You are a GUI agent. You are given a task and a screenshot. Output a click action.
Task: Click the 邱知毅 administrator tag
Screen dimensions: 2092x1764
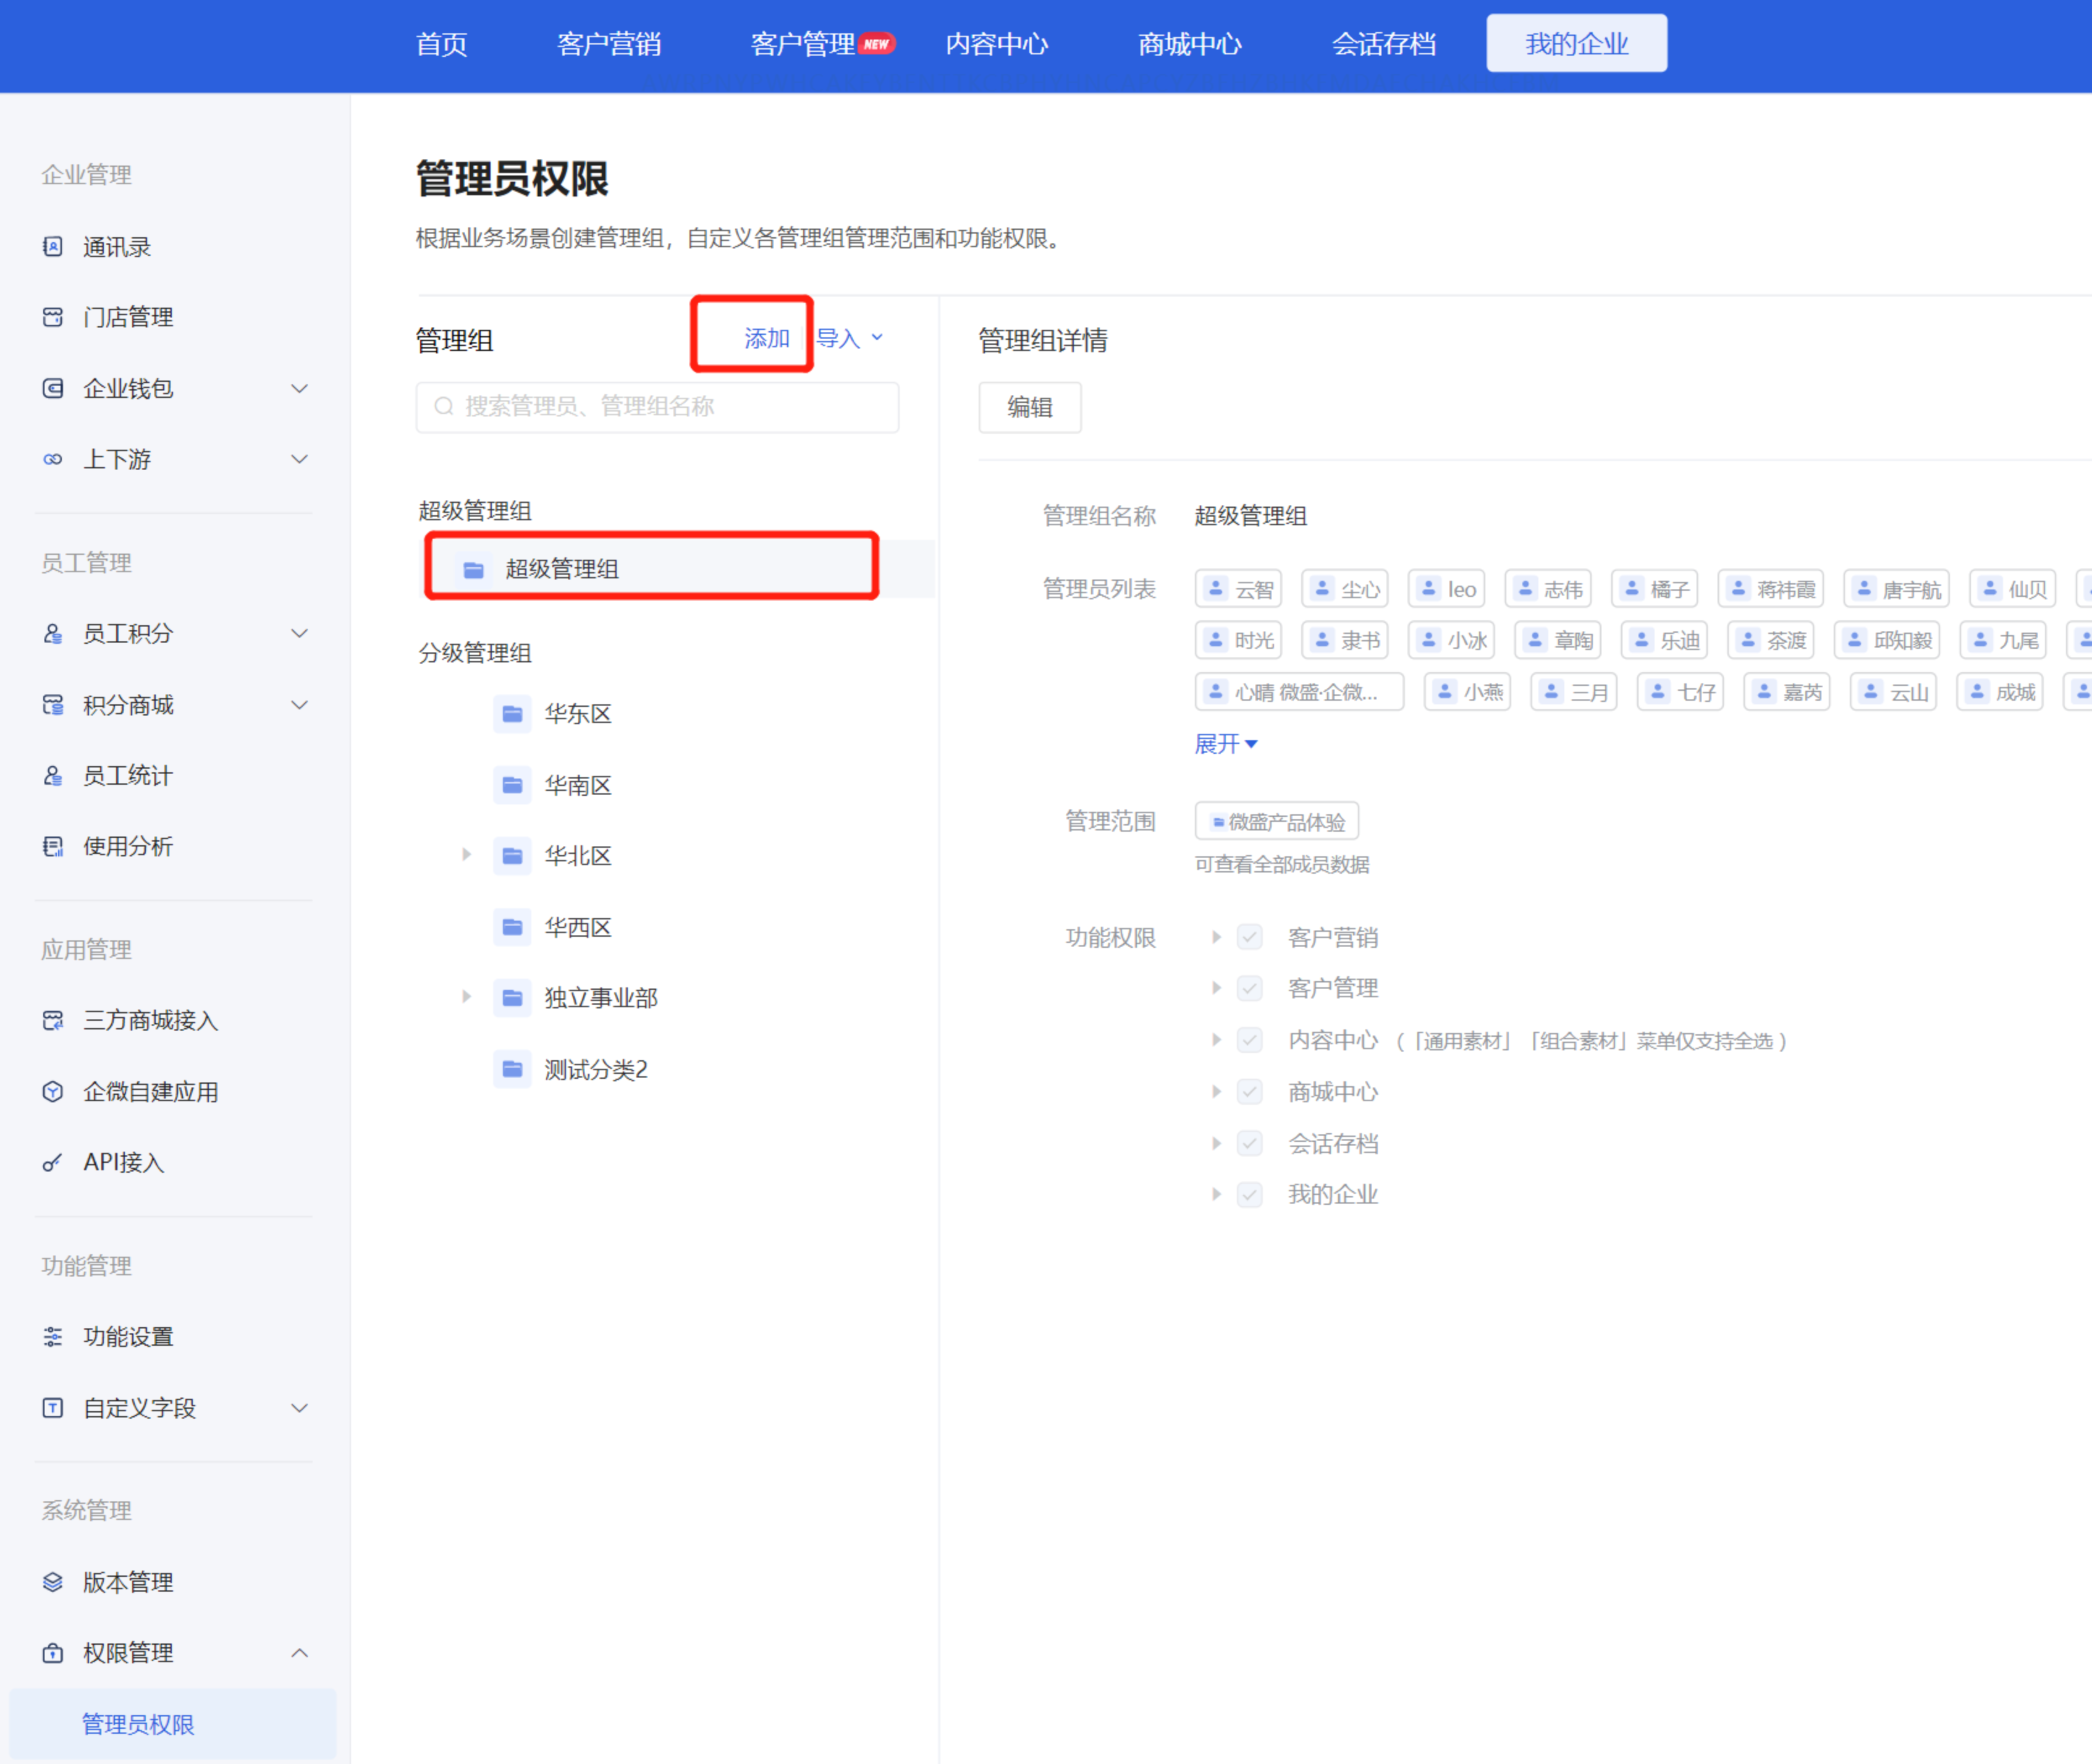coord(1887,640)
